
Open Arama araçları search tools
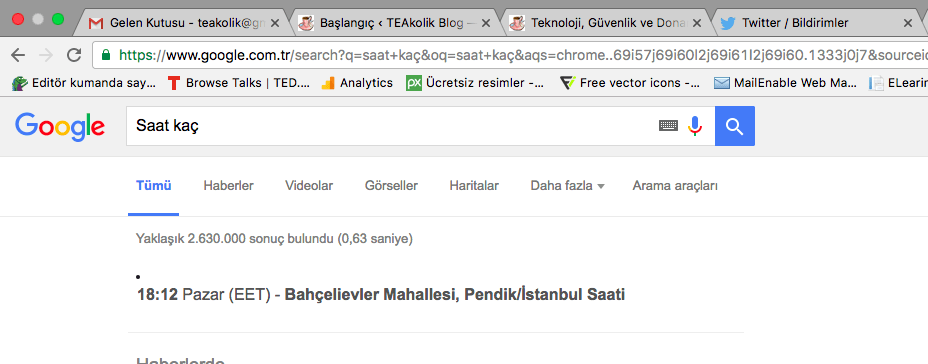[675, 186]
